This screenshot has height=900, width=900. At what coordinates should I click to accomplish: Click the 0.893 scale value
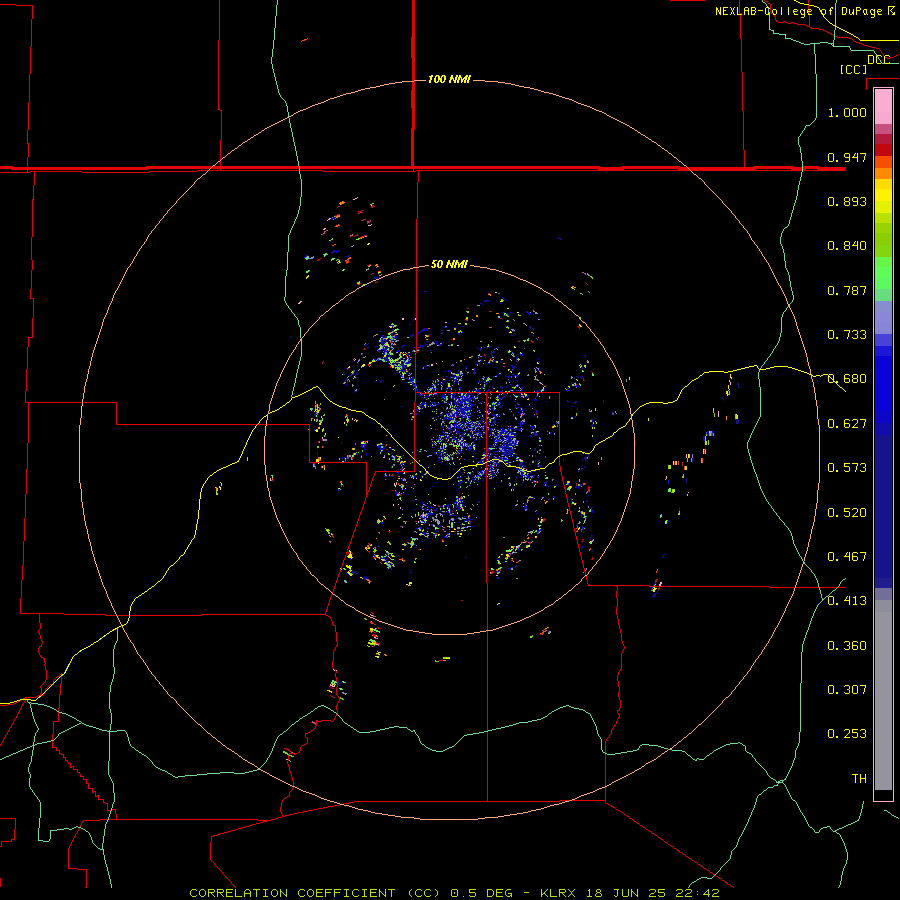(x=847, y=201)
